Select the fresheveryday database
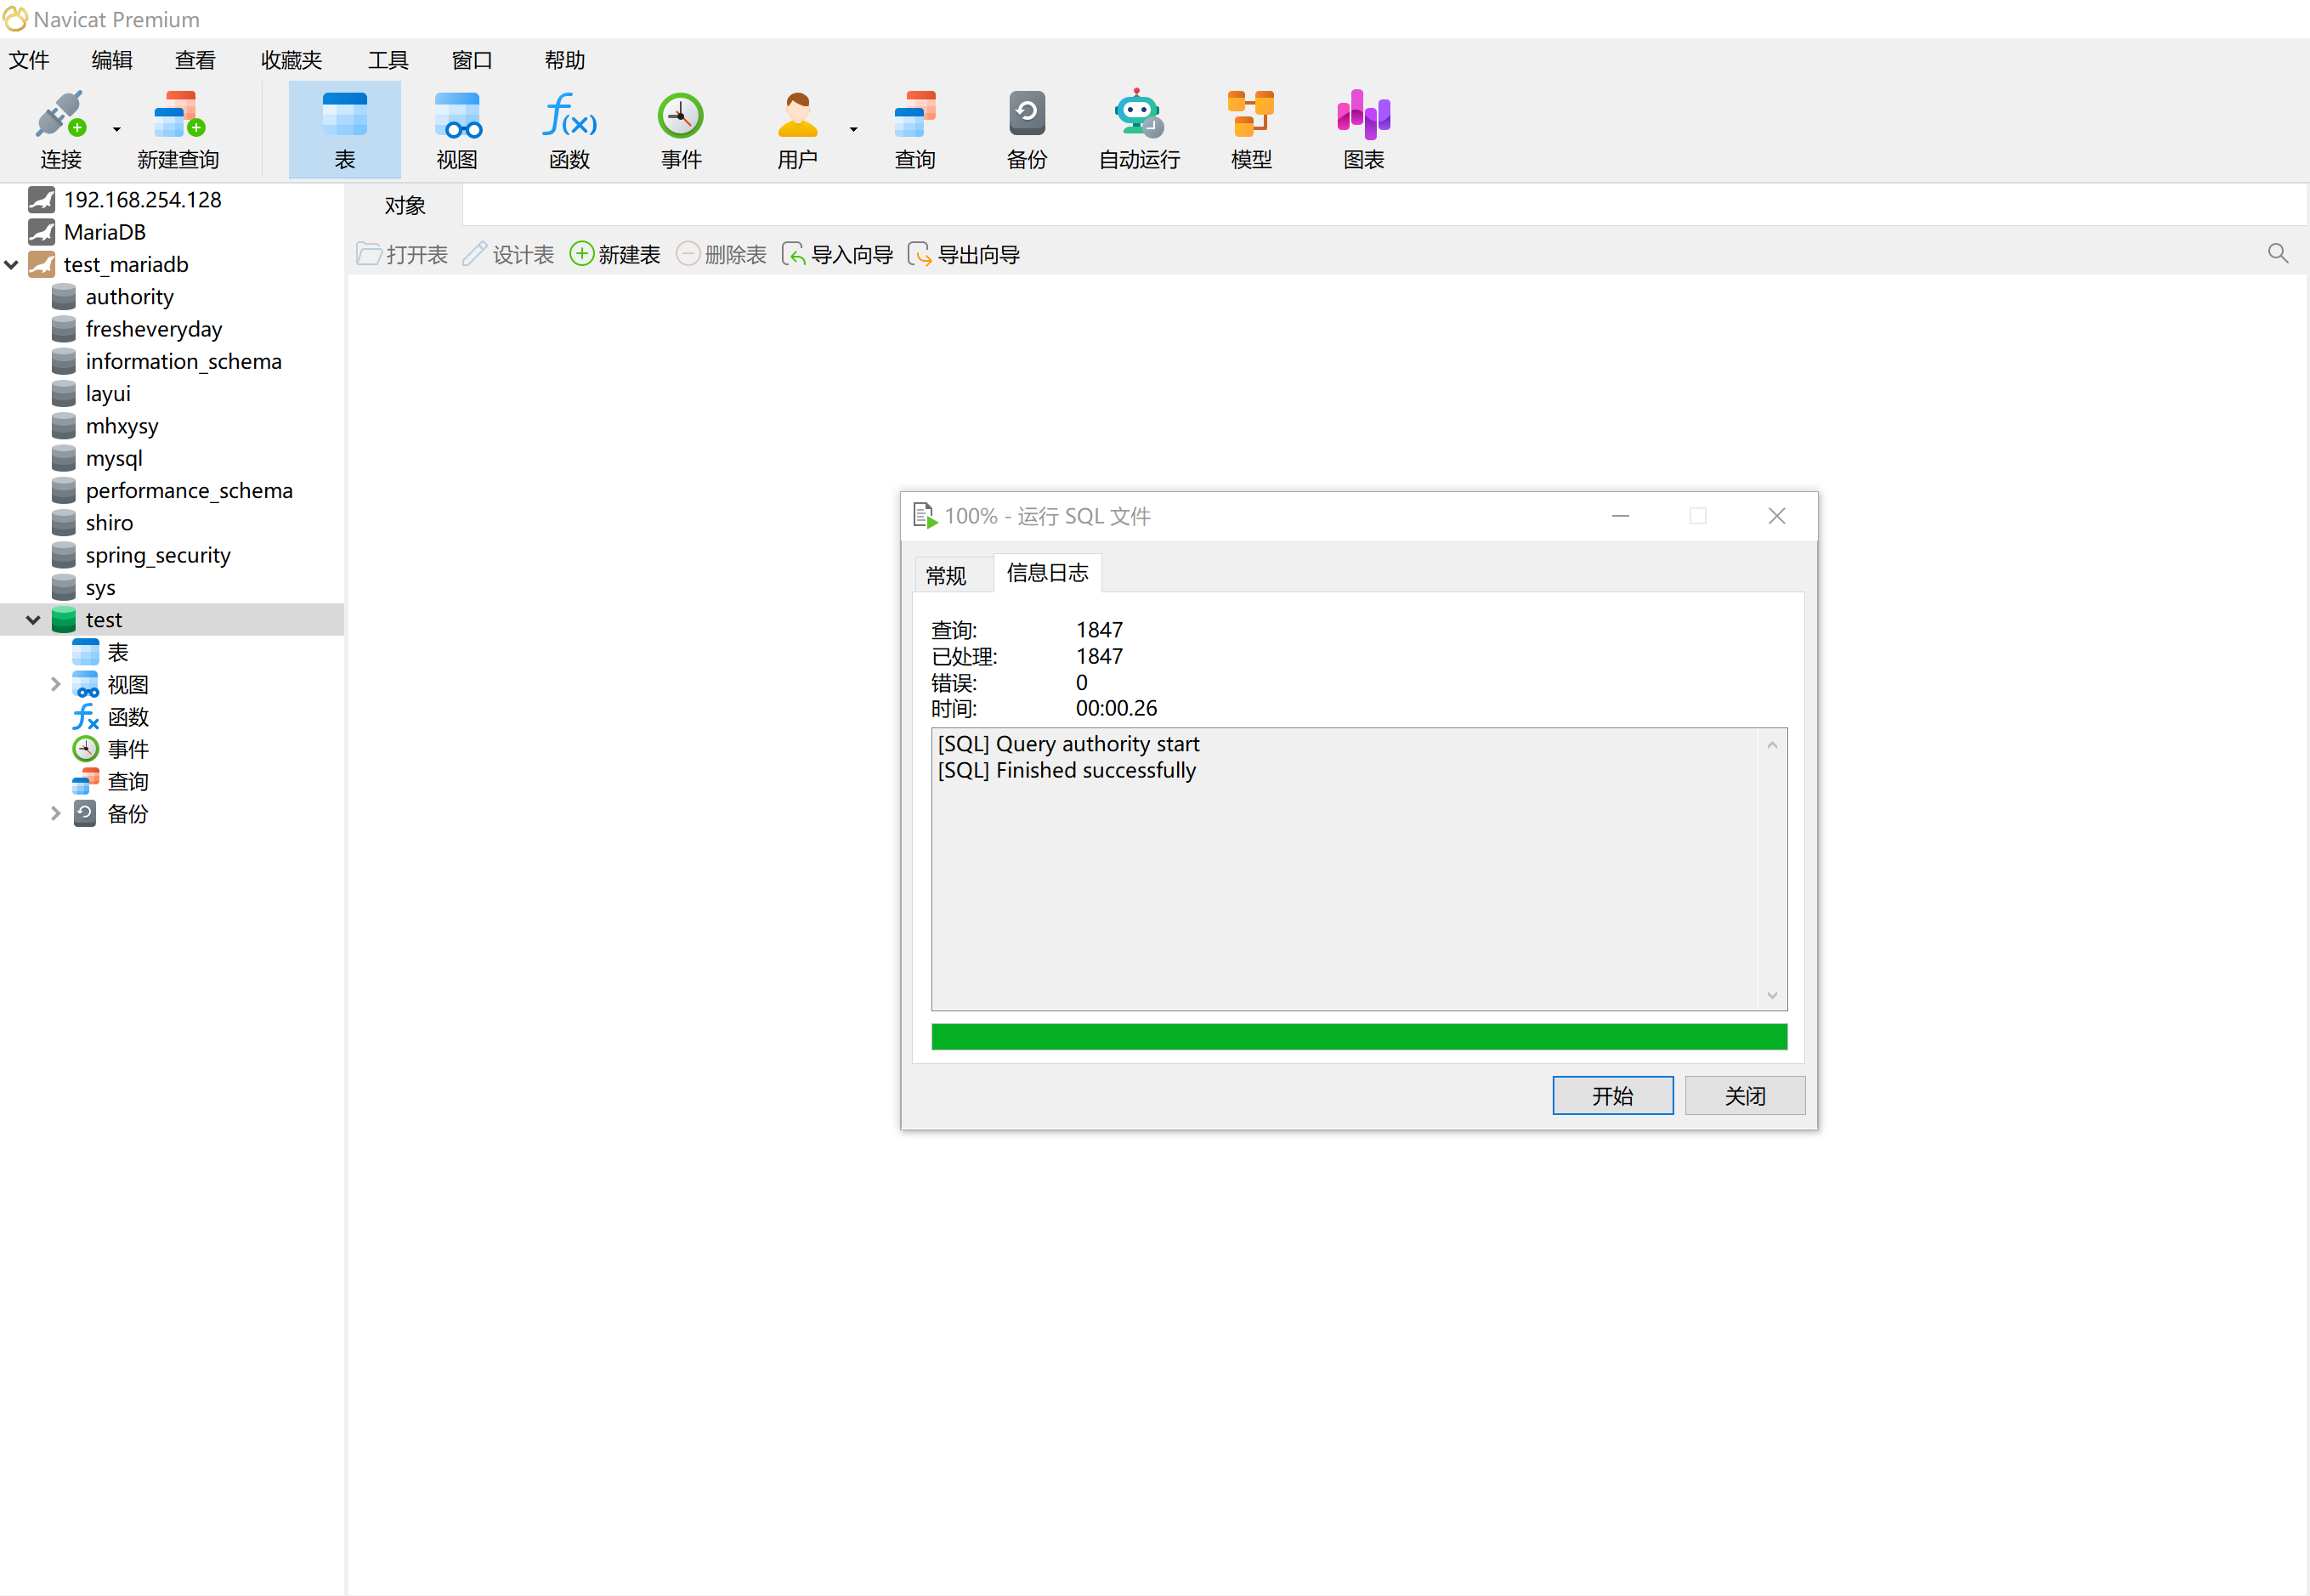Screen dimensions: 2310x1596 tap(153, 329)
